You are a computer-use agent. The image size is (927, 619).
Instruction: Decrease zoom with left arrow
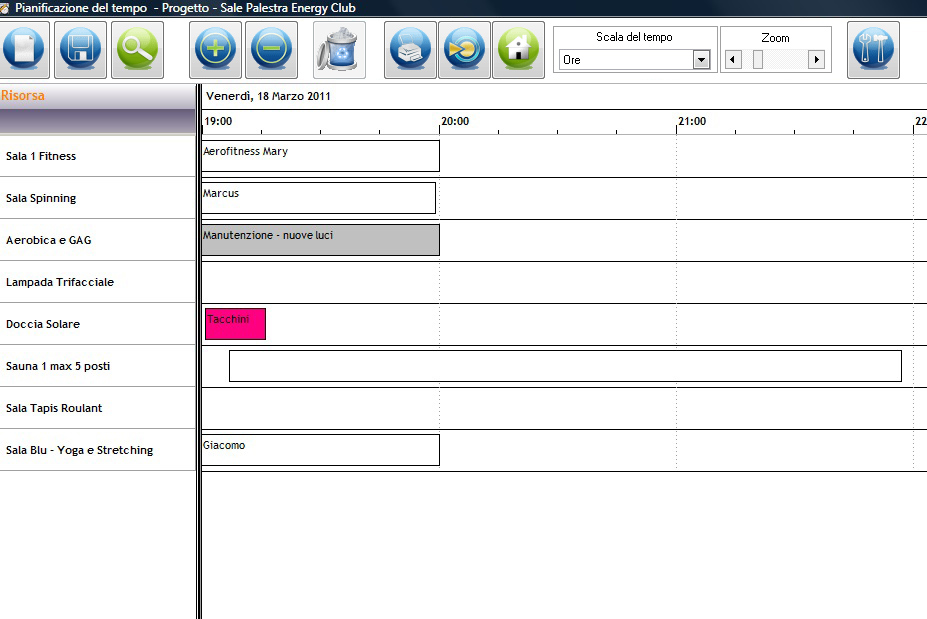pyautogui.click(x=733, y=60)
